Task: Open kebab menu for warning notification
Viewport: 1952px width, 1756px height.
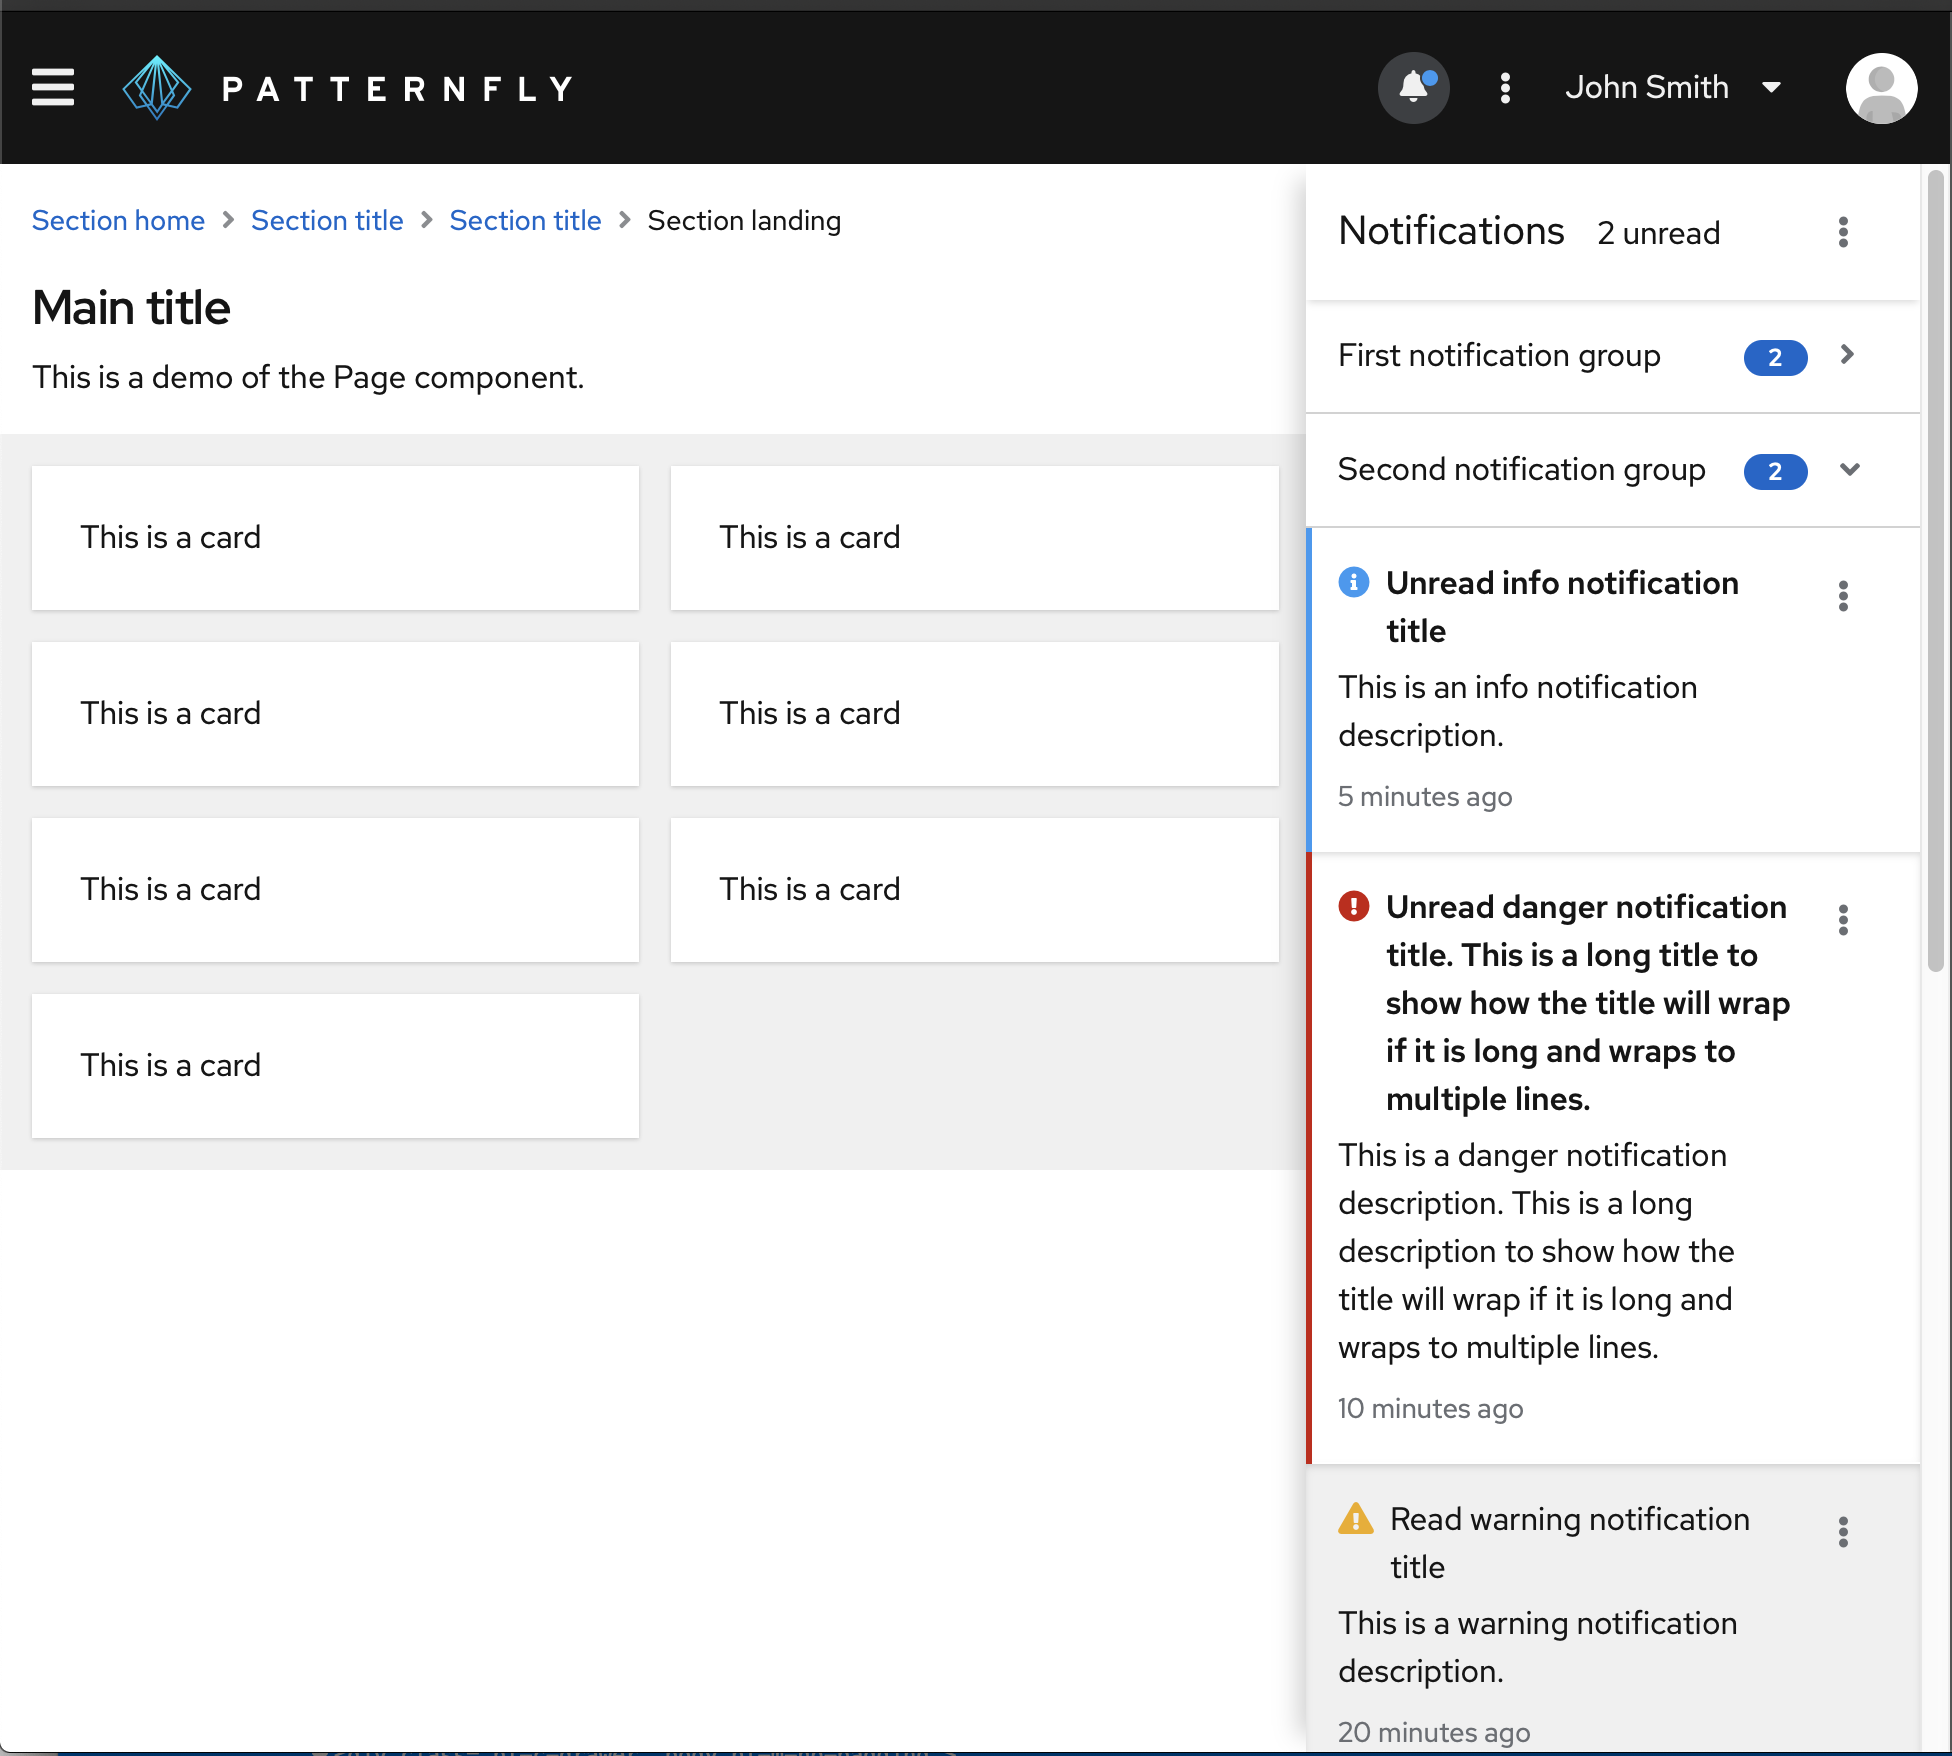Action: [x=1843, y=1532]
